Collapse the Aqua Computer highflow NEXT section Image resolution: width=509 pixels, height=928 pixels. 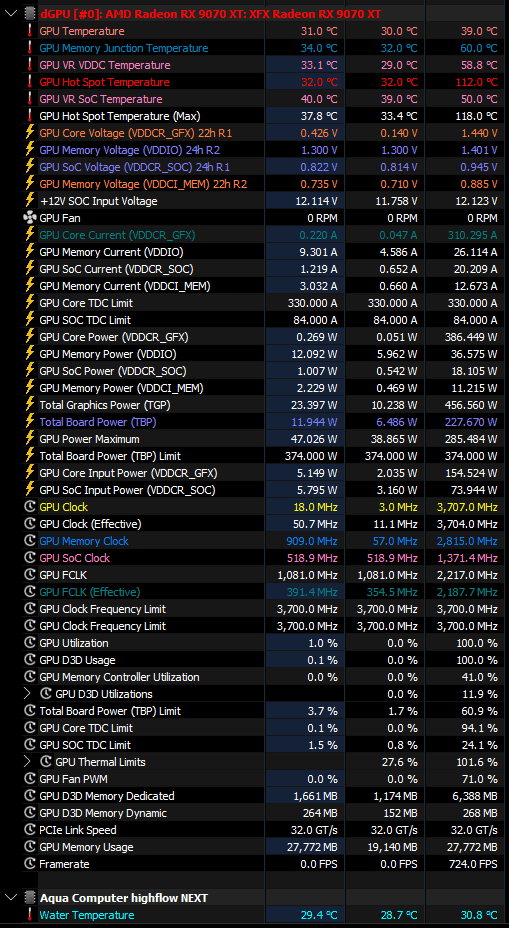click(x=9, y=898)
